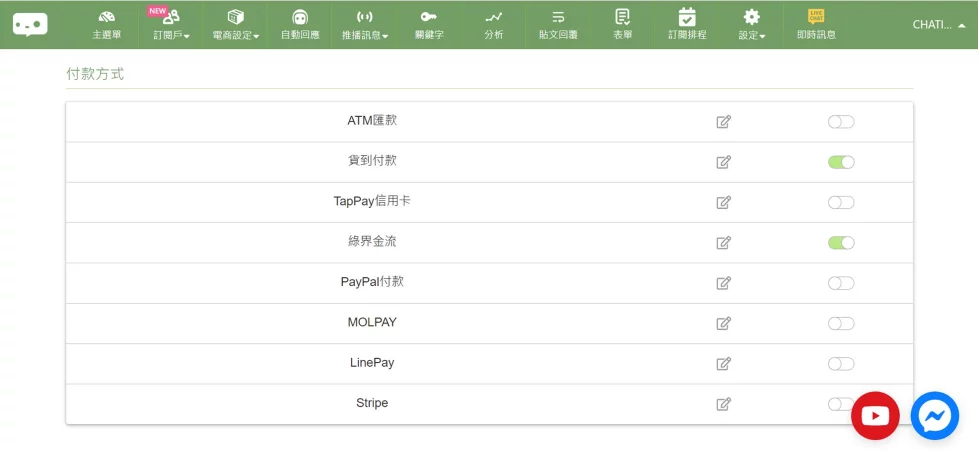978x451 pixels.
Task: Click the ATM匯款 row label
Action: click(372, 120)
